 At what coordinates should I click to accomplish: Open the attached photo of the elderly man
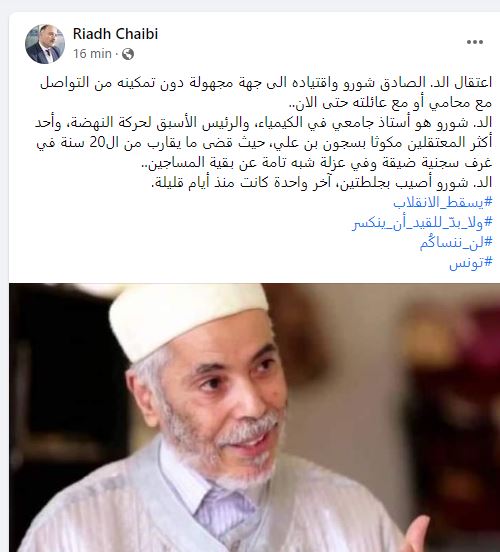point(254,418)
